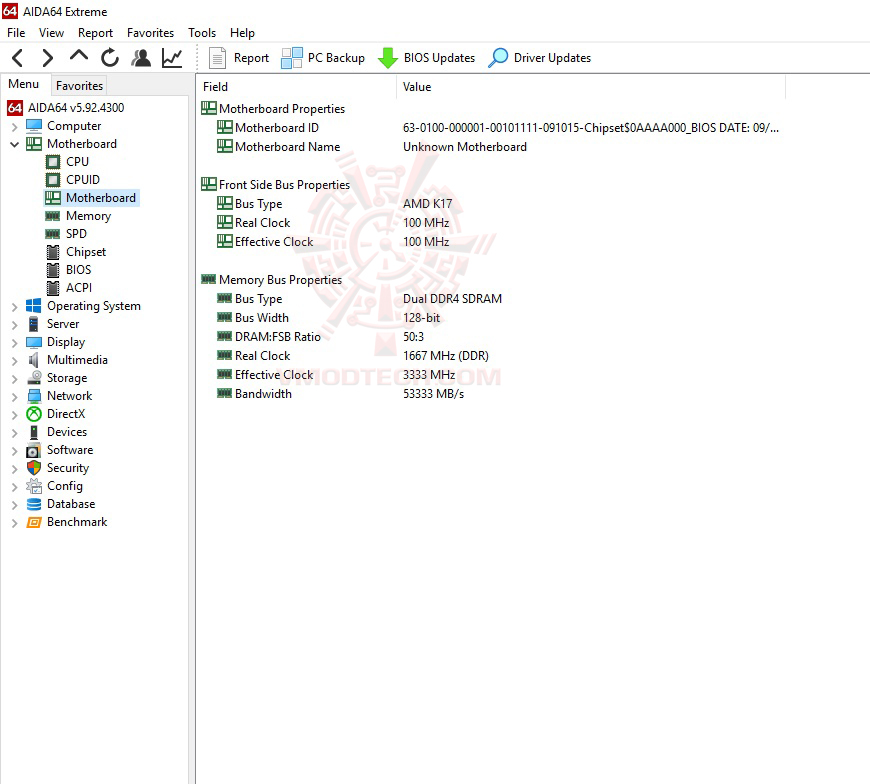The height and width of the screenshot is (784, 870).
Task: Select the BIOS chip icon in tree
Action: point(53,270)
